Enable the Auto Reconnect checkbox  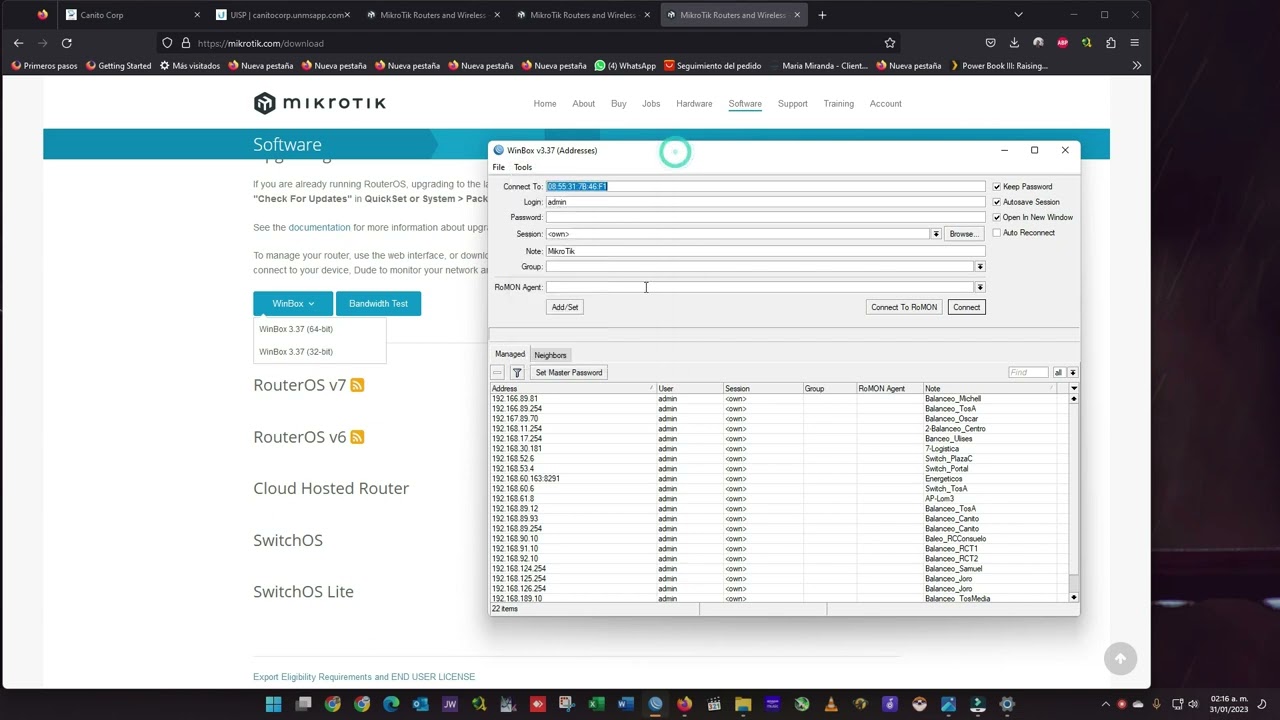(x=996, y=233)
